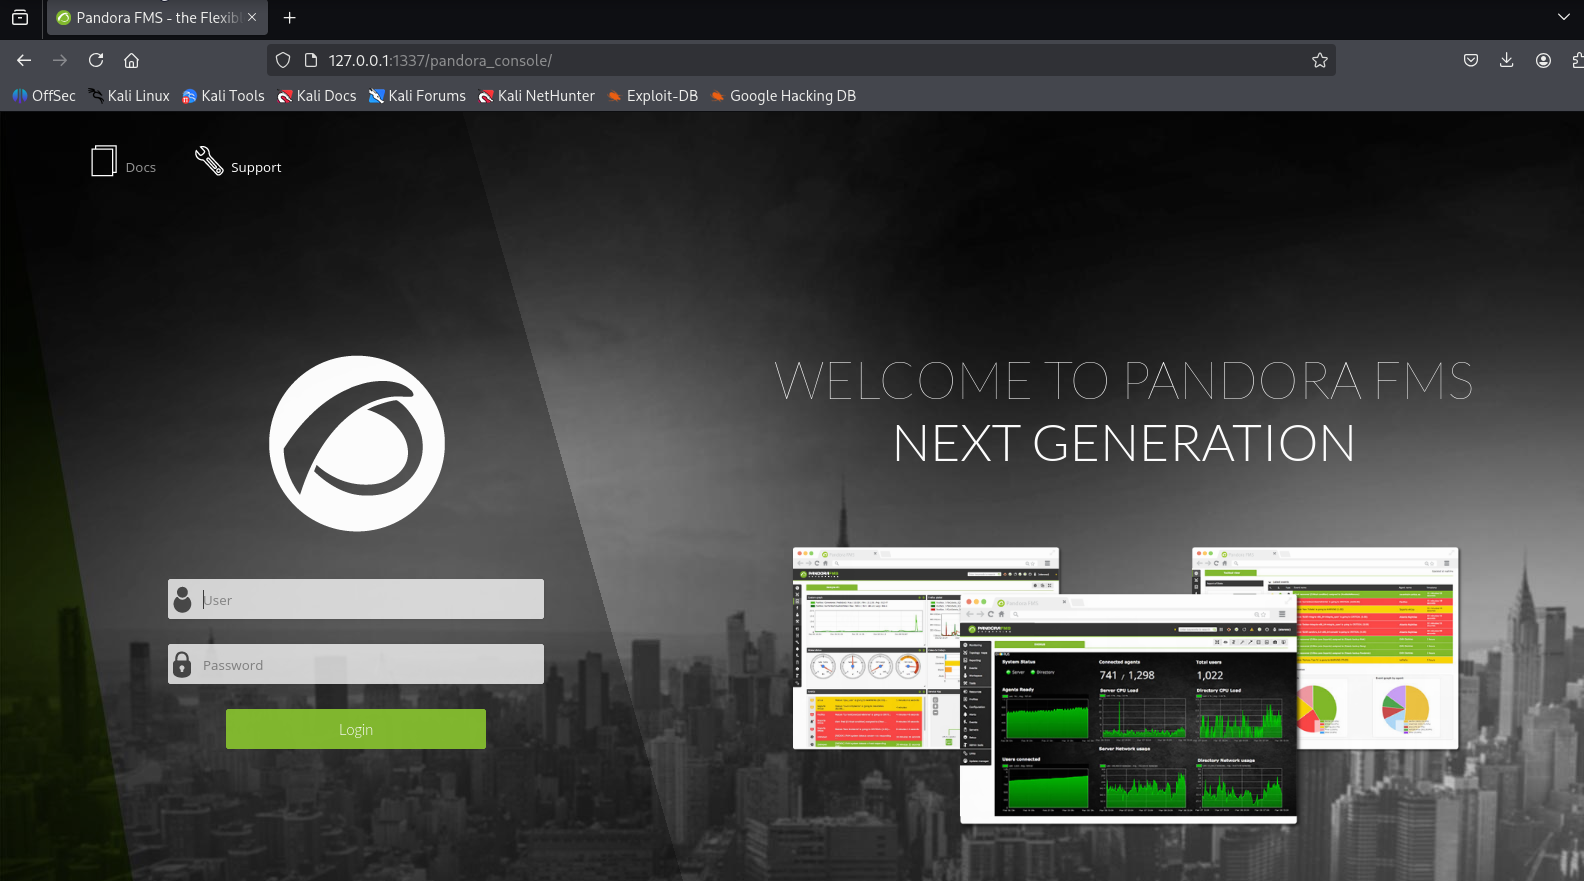Go to the browser home page
The image size is (1584, 881).
(x=131, y=60)
